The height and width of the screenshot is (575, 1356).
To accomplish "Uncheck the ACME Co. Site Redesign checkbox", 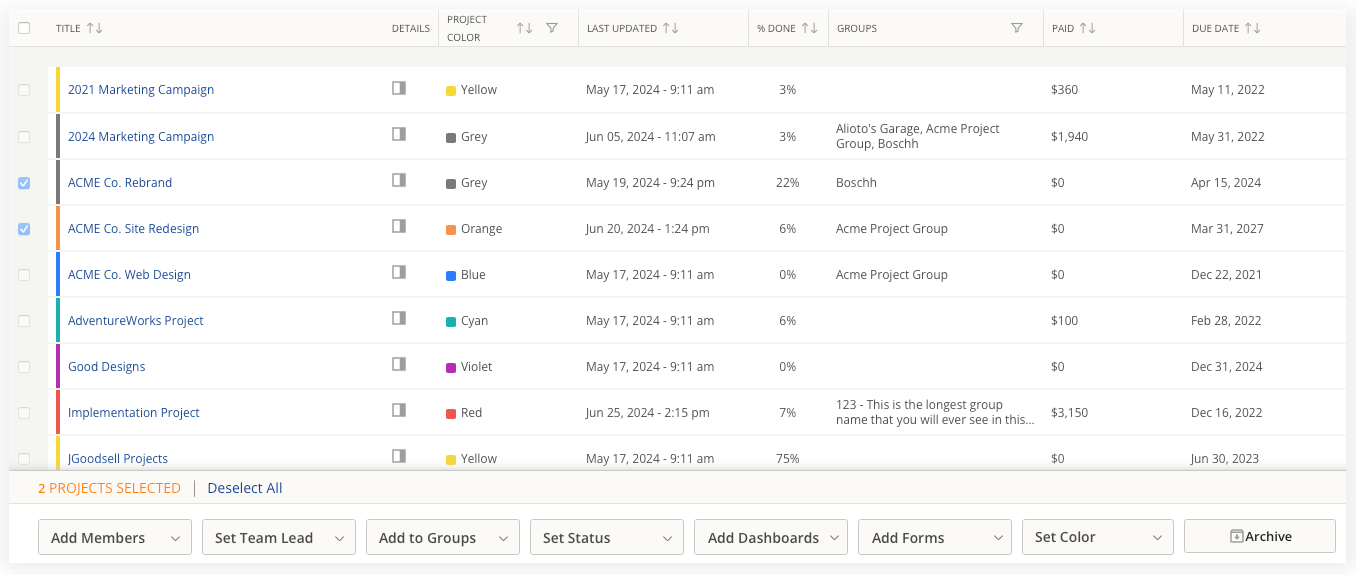I will (x=24, y=229).
